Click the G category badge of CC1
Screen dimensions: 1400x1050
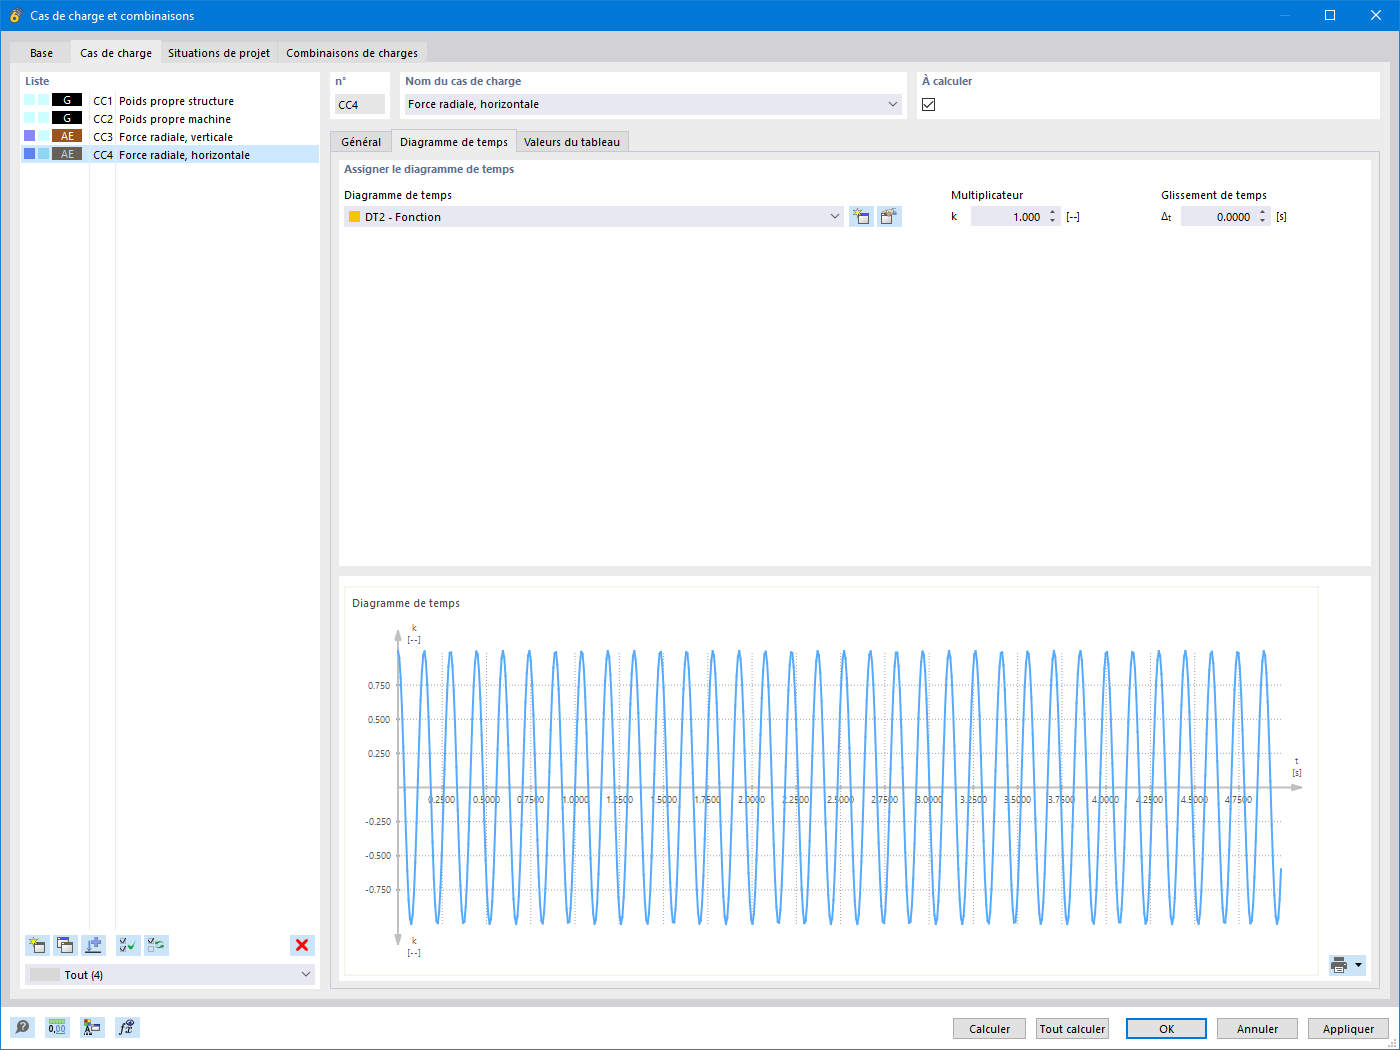pyautogui.click(x=67, y=100)
